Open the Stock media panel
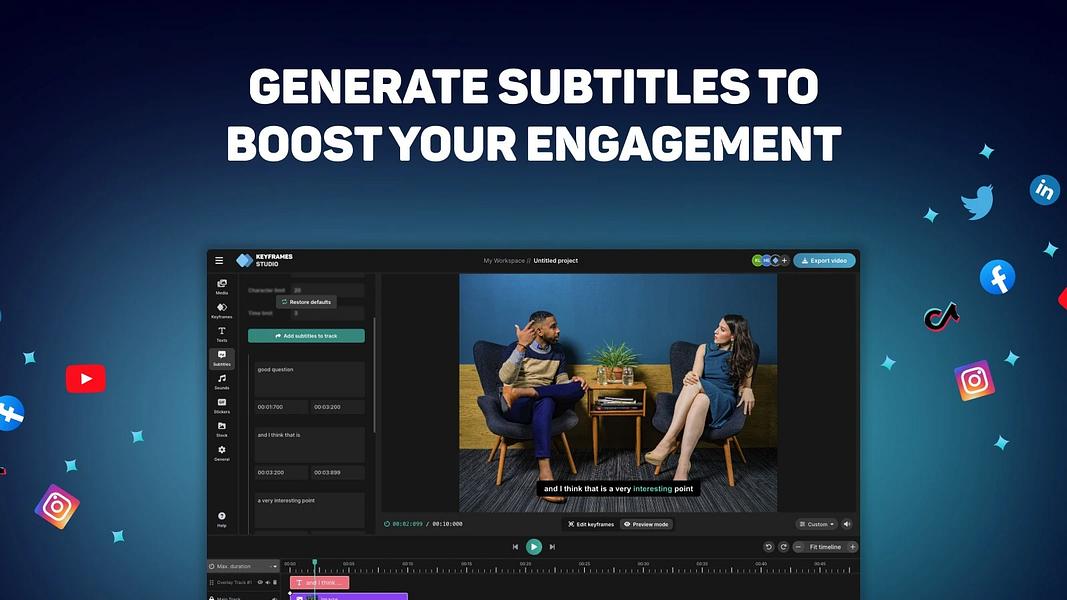Image resolution: width=1067 pixels, height=600 pixels. tap(222, 429)
